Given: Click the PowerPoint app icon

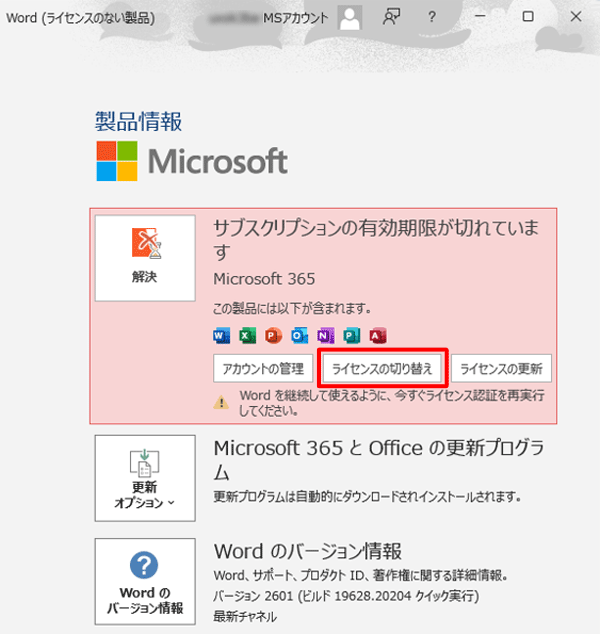Looking at the screenshot, I should 273,335.
